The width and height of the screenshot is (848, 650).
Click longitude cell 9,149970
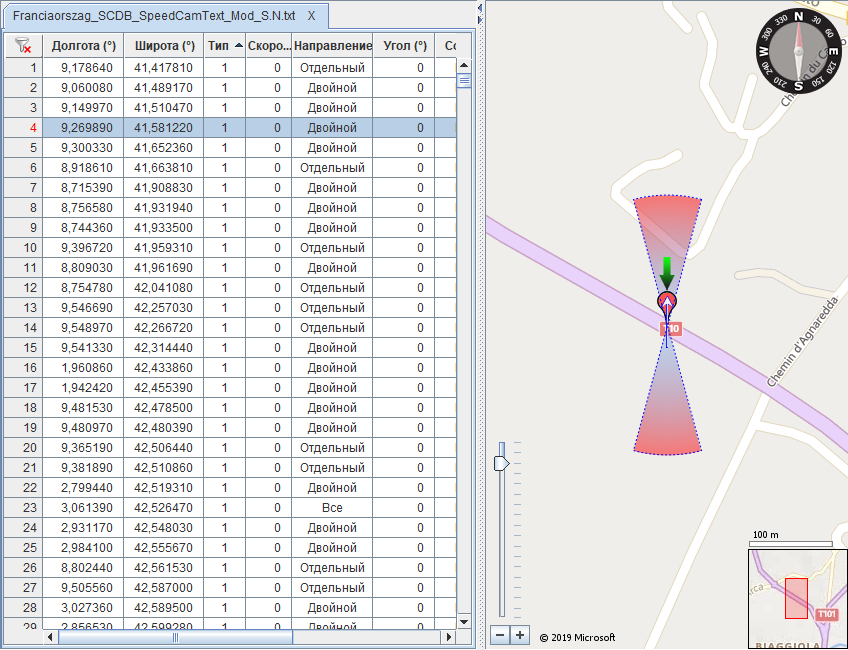(84, 108)
